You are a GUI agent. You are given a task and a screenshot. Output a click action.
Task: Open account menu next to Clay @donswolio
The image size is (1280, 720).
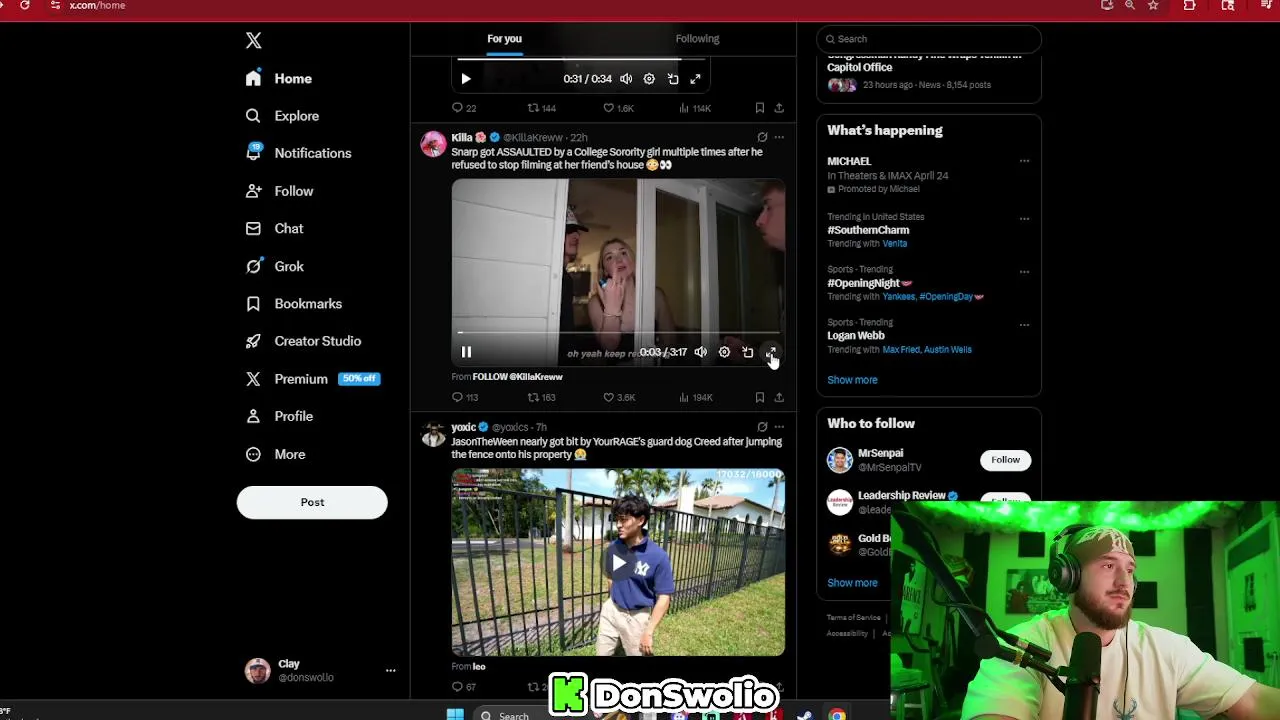390,671
